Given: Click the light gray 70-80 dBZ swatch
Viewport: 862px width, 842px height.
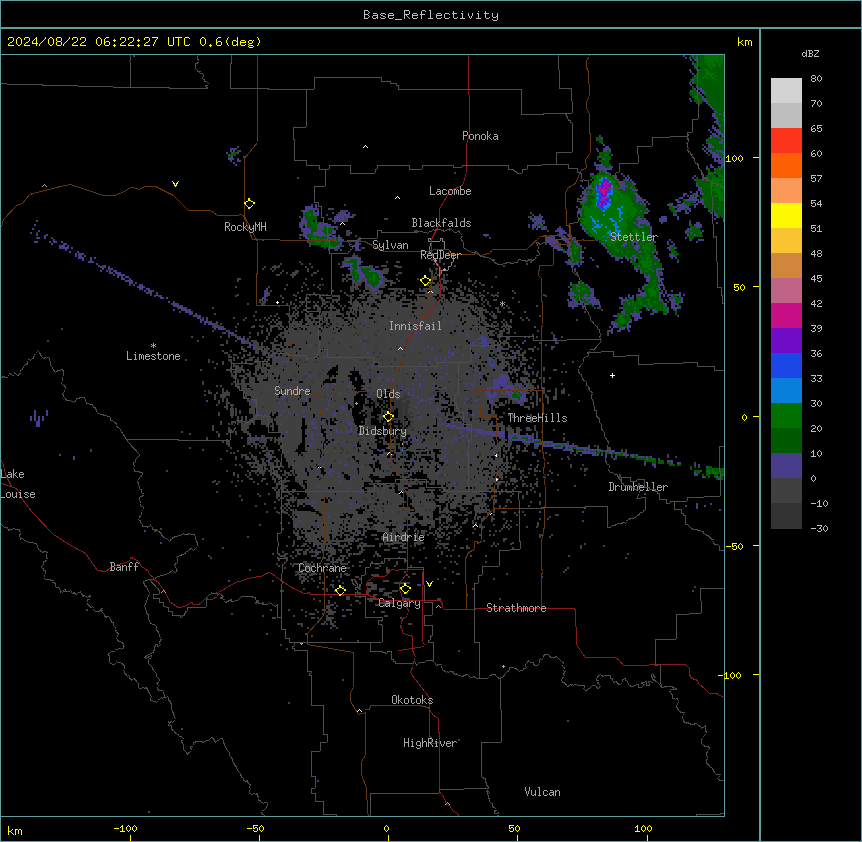Looking at the screenshot, I should [786, 91].
